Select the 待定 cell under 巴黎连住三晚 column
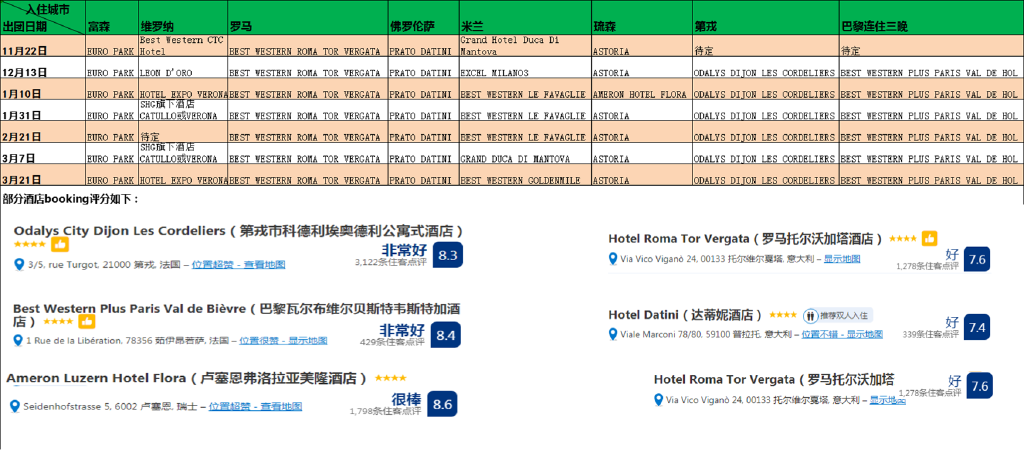Image resolution: width=1024 pixels, height=450 pixels. [931, 46]
